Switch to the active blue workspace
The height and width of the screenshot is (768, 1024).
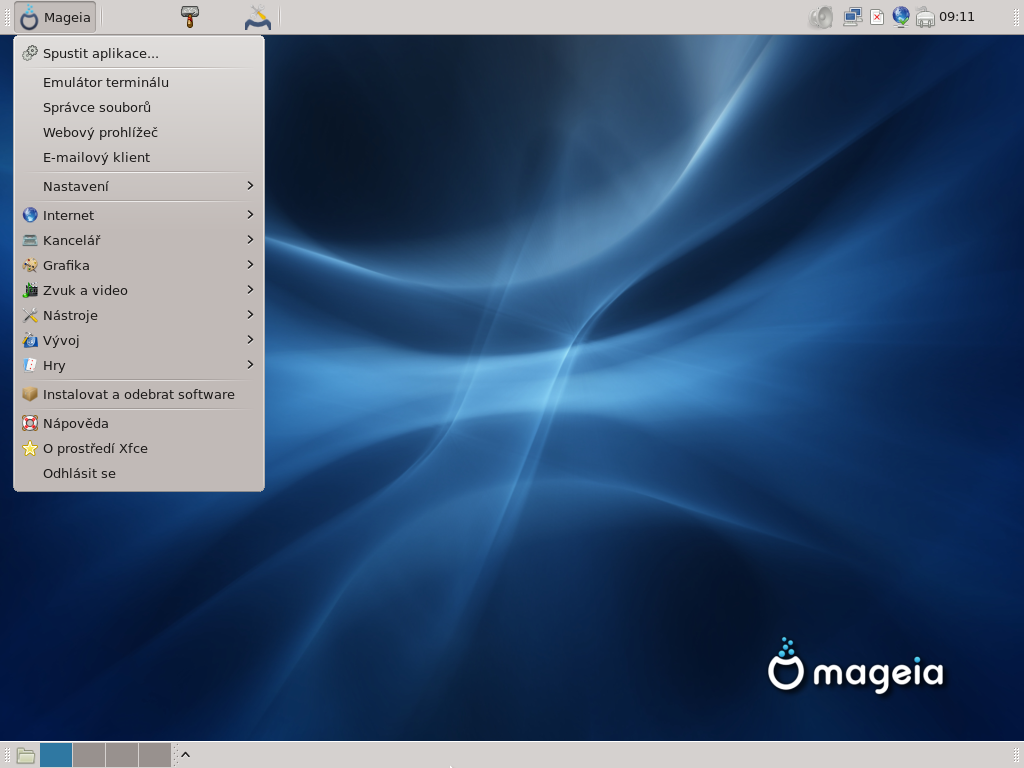pyautogui.click(x=56, y=755)
